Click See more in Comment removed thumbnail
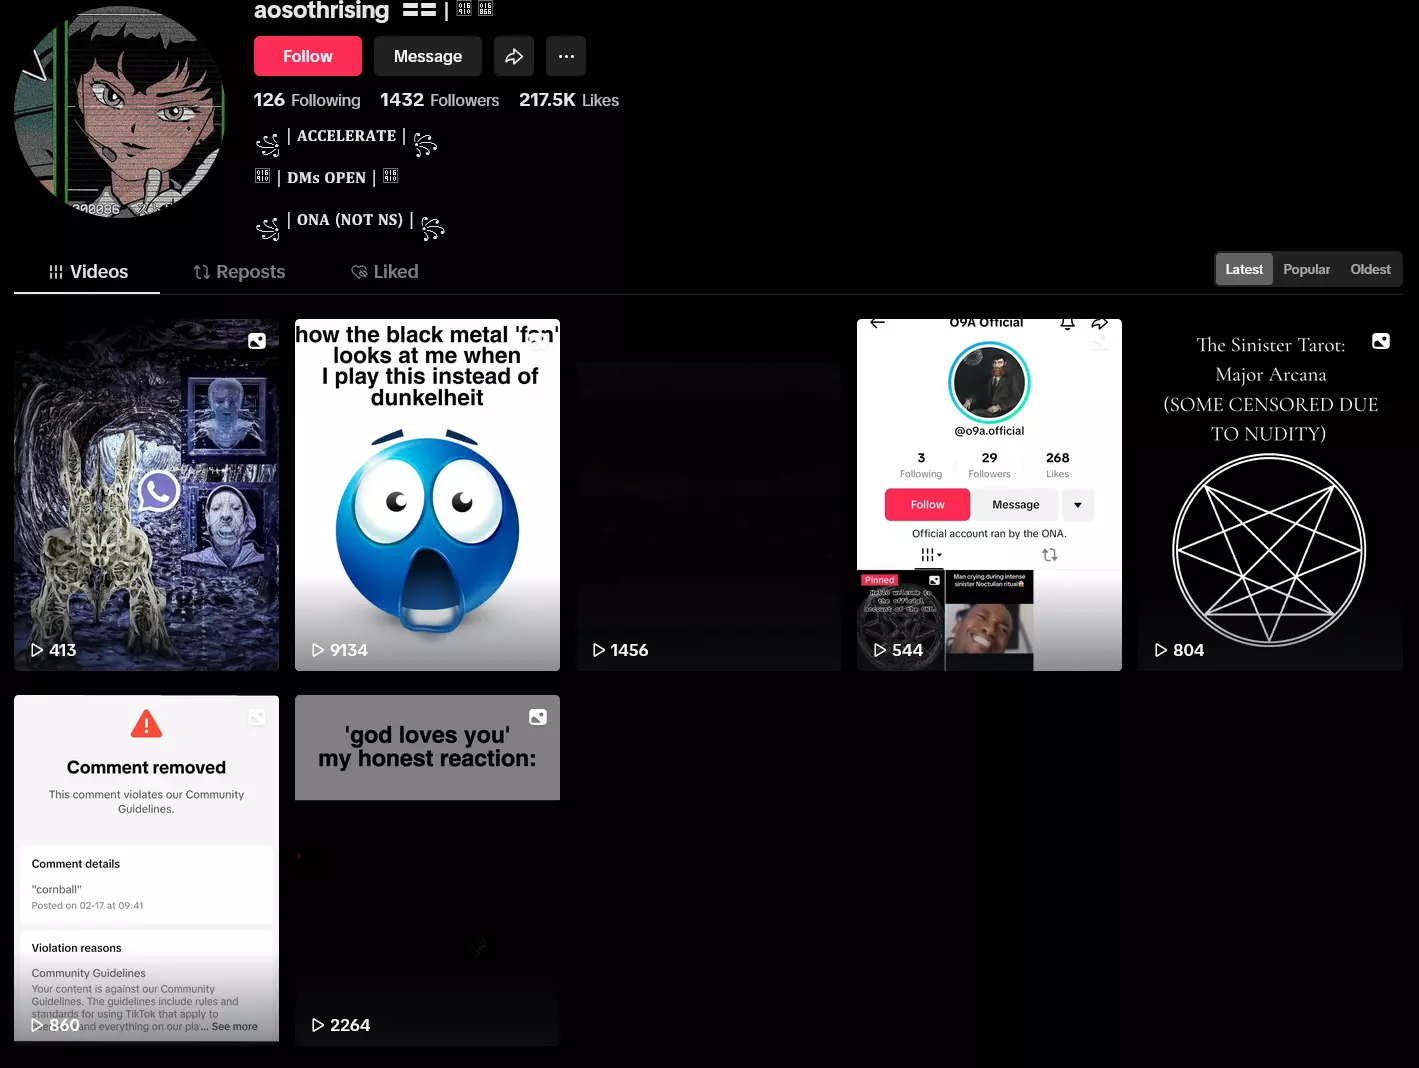This screenshot has width=1419, height=1068. coord(234,1027)
